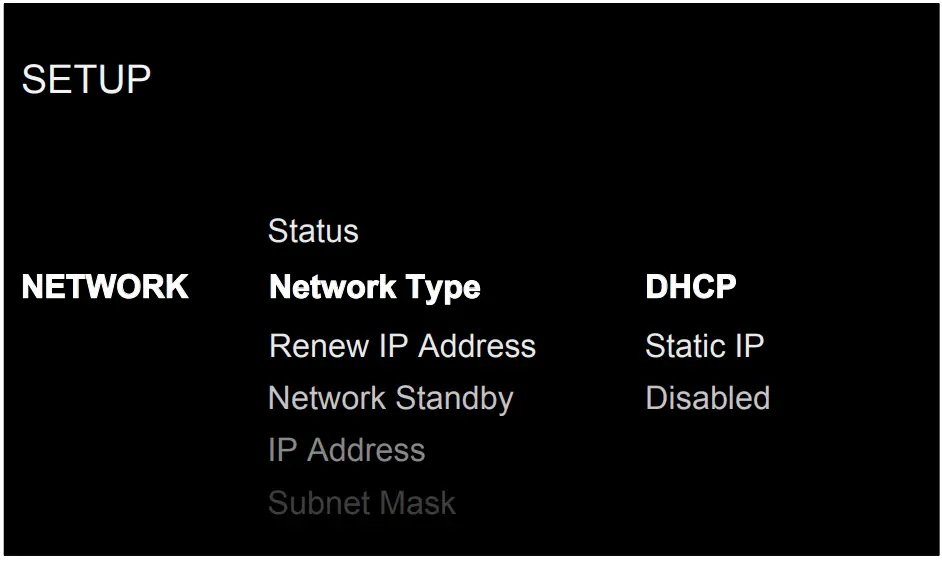Click the Subnet Mask entry

point(361,502)
